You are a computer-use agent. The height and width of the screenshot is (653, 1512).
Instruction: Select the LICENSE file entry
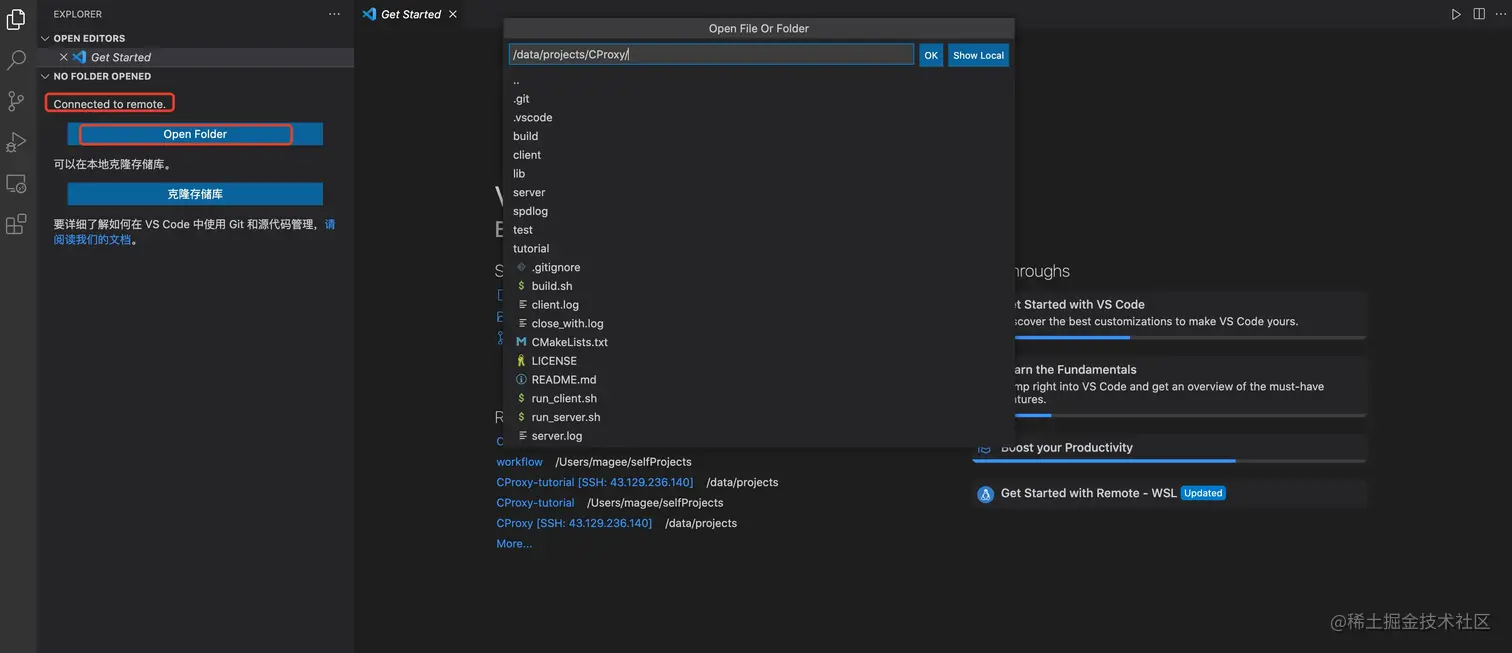point(759,360)
